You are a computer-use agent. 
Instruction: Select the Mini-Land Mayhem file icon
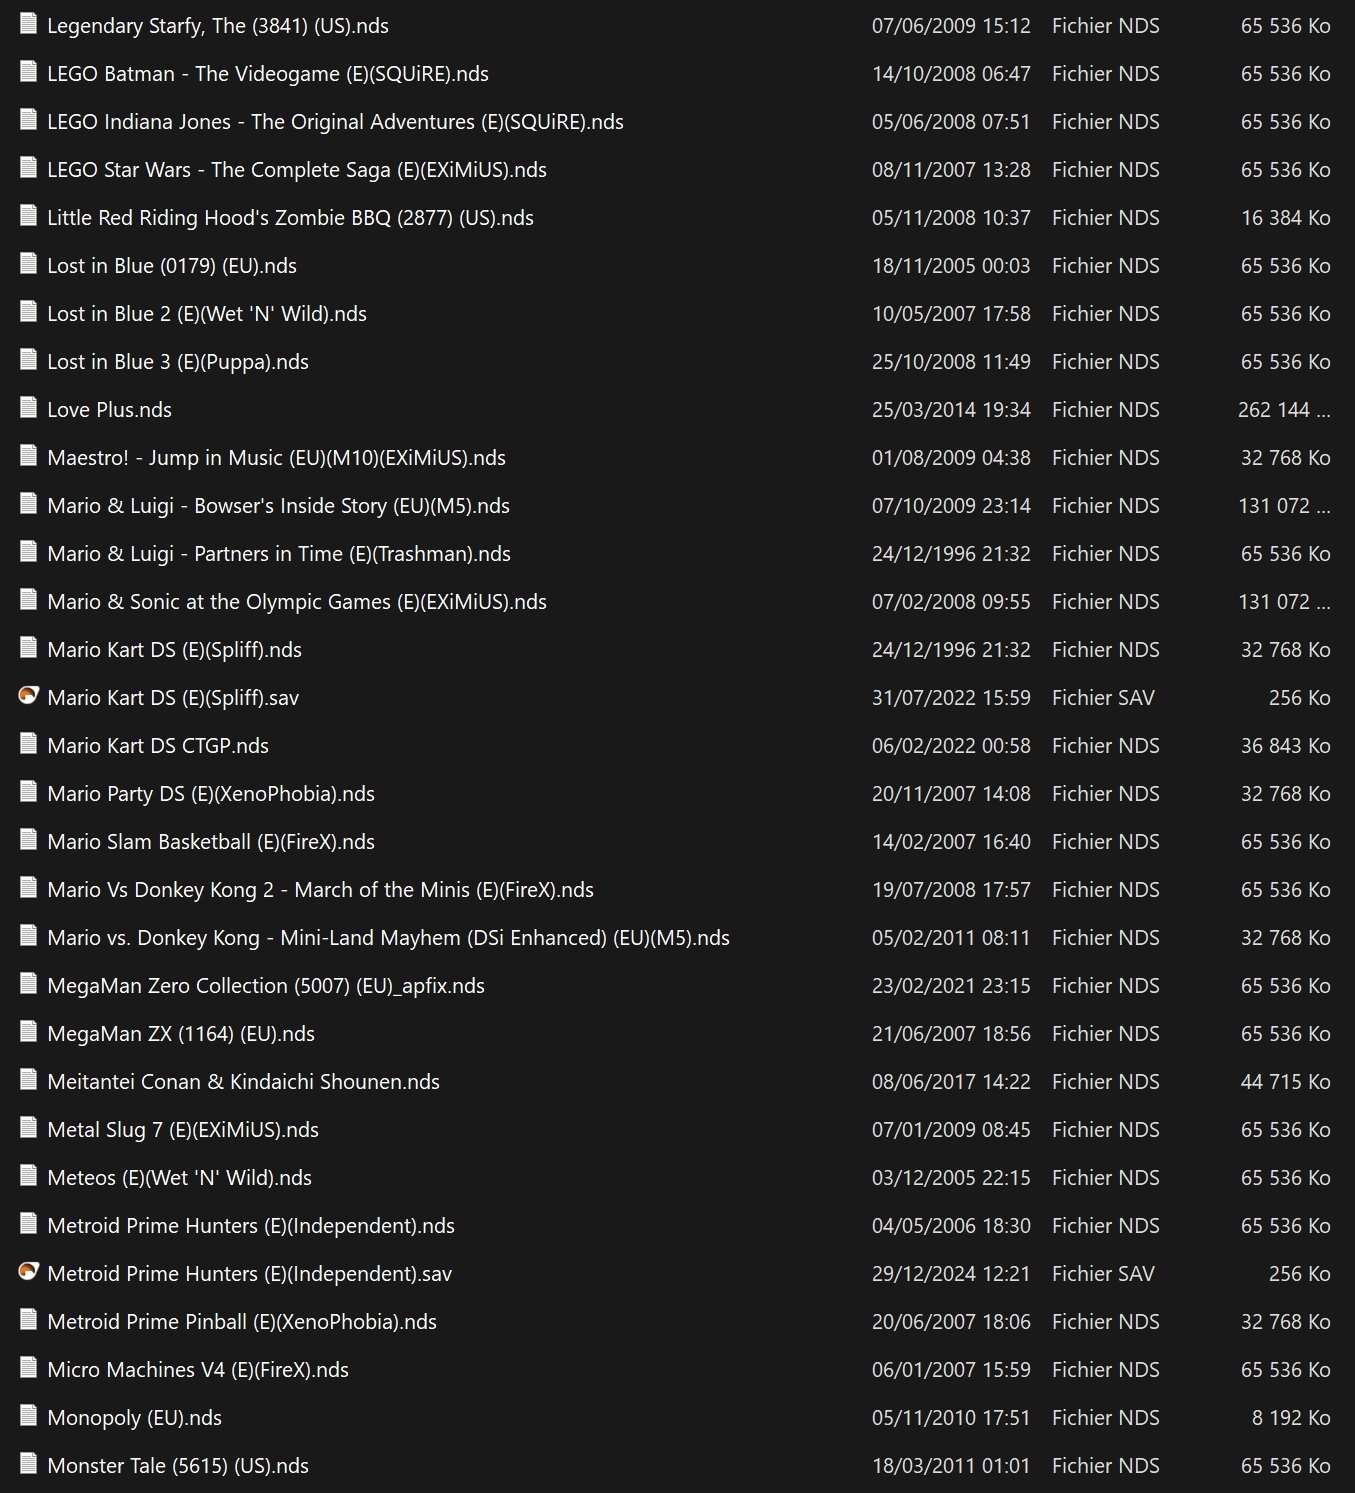click(x=28, y=936)
